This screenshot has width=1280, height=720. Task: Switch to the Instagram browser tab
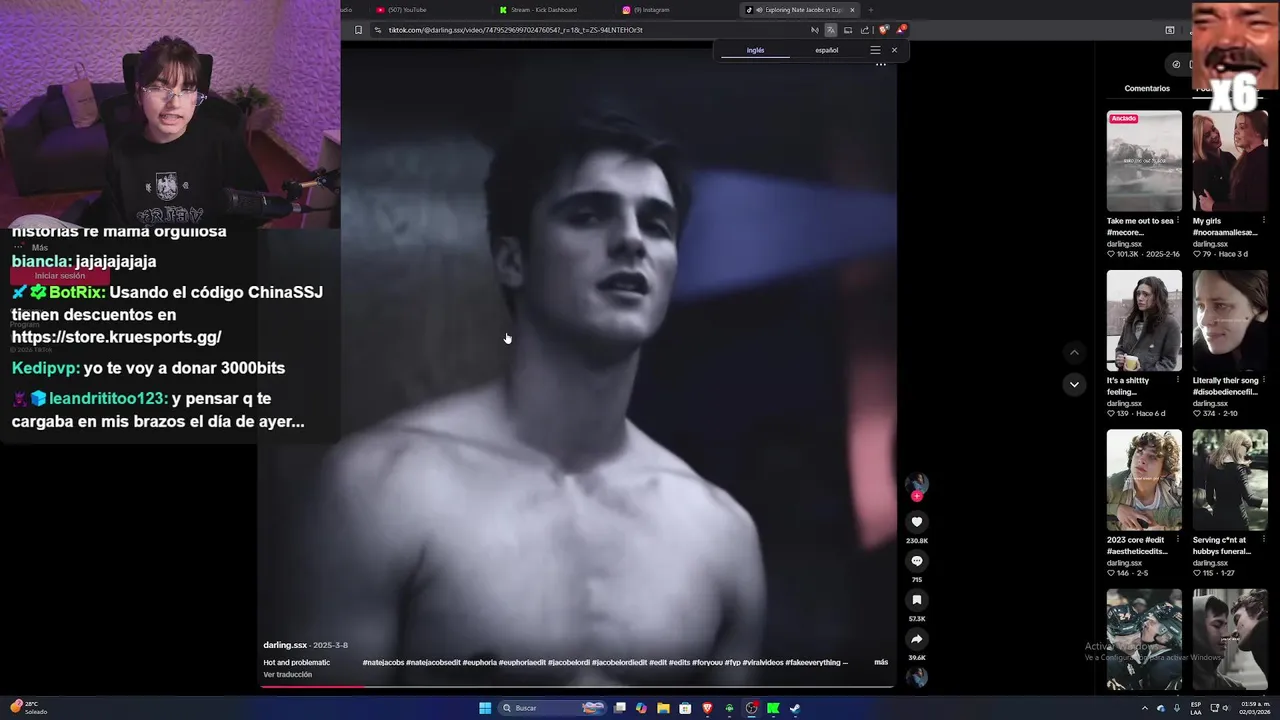[x=675, y=10]
